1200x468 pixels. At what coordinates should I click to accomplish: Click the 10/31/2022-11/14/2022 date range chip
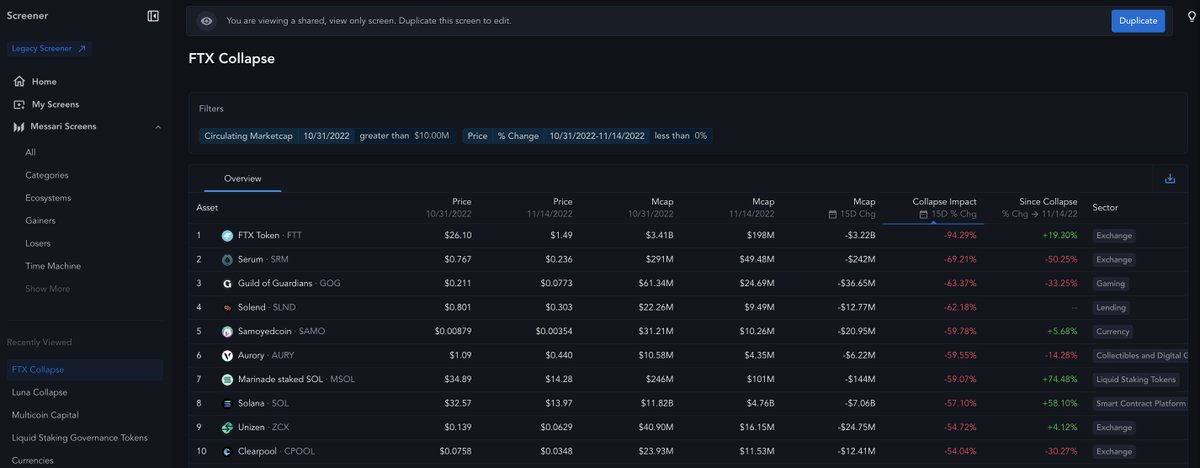(x=596, y=135)
